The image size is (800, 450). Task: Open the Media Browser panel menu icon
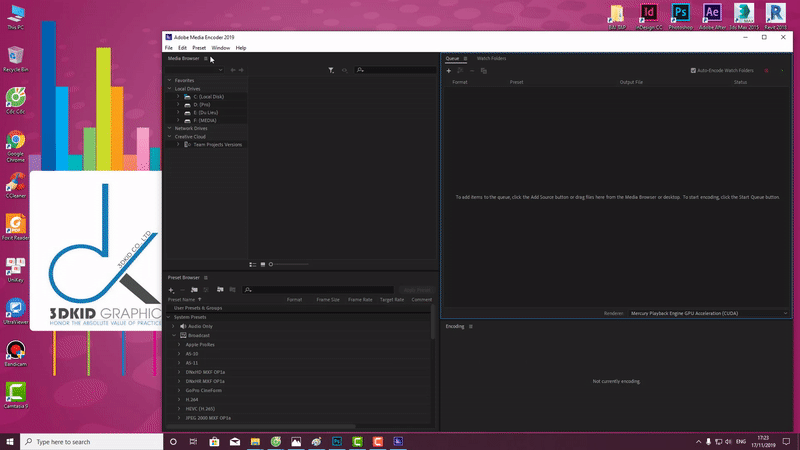tap(206, 59)
